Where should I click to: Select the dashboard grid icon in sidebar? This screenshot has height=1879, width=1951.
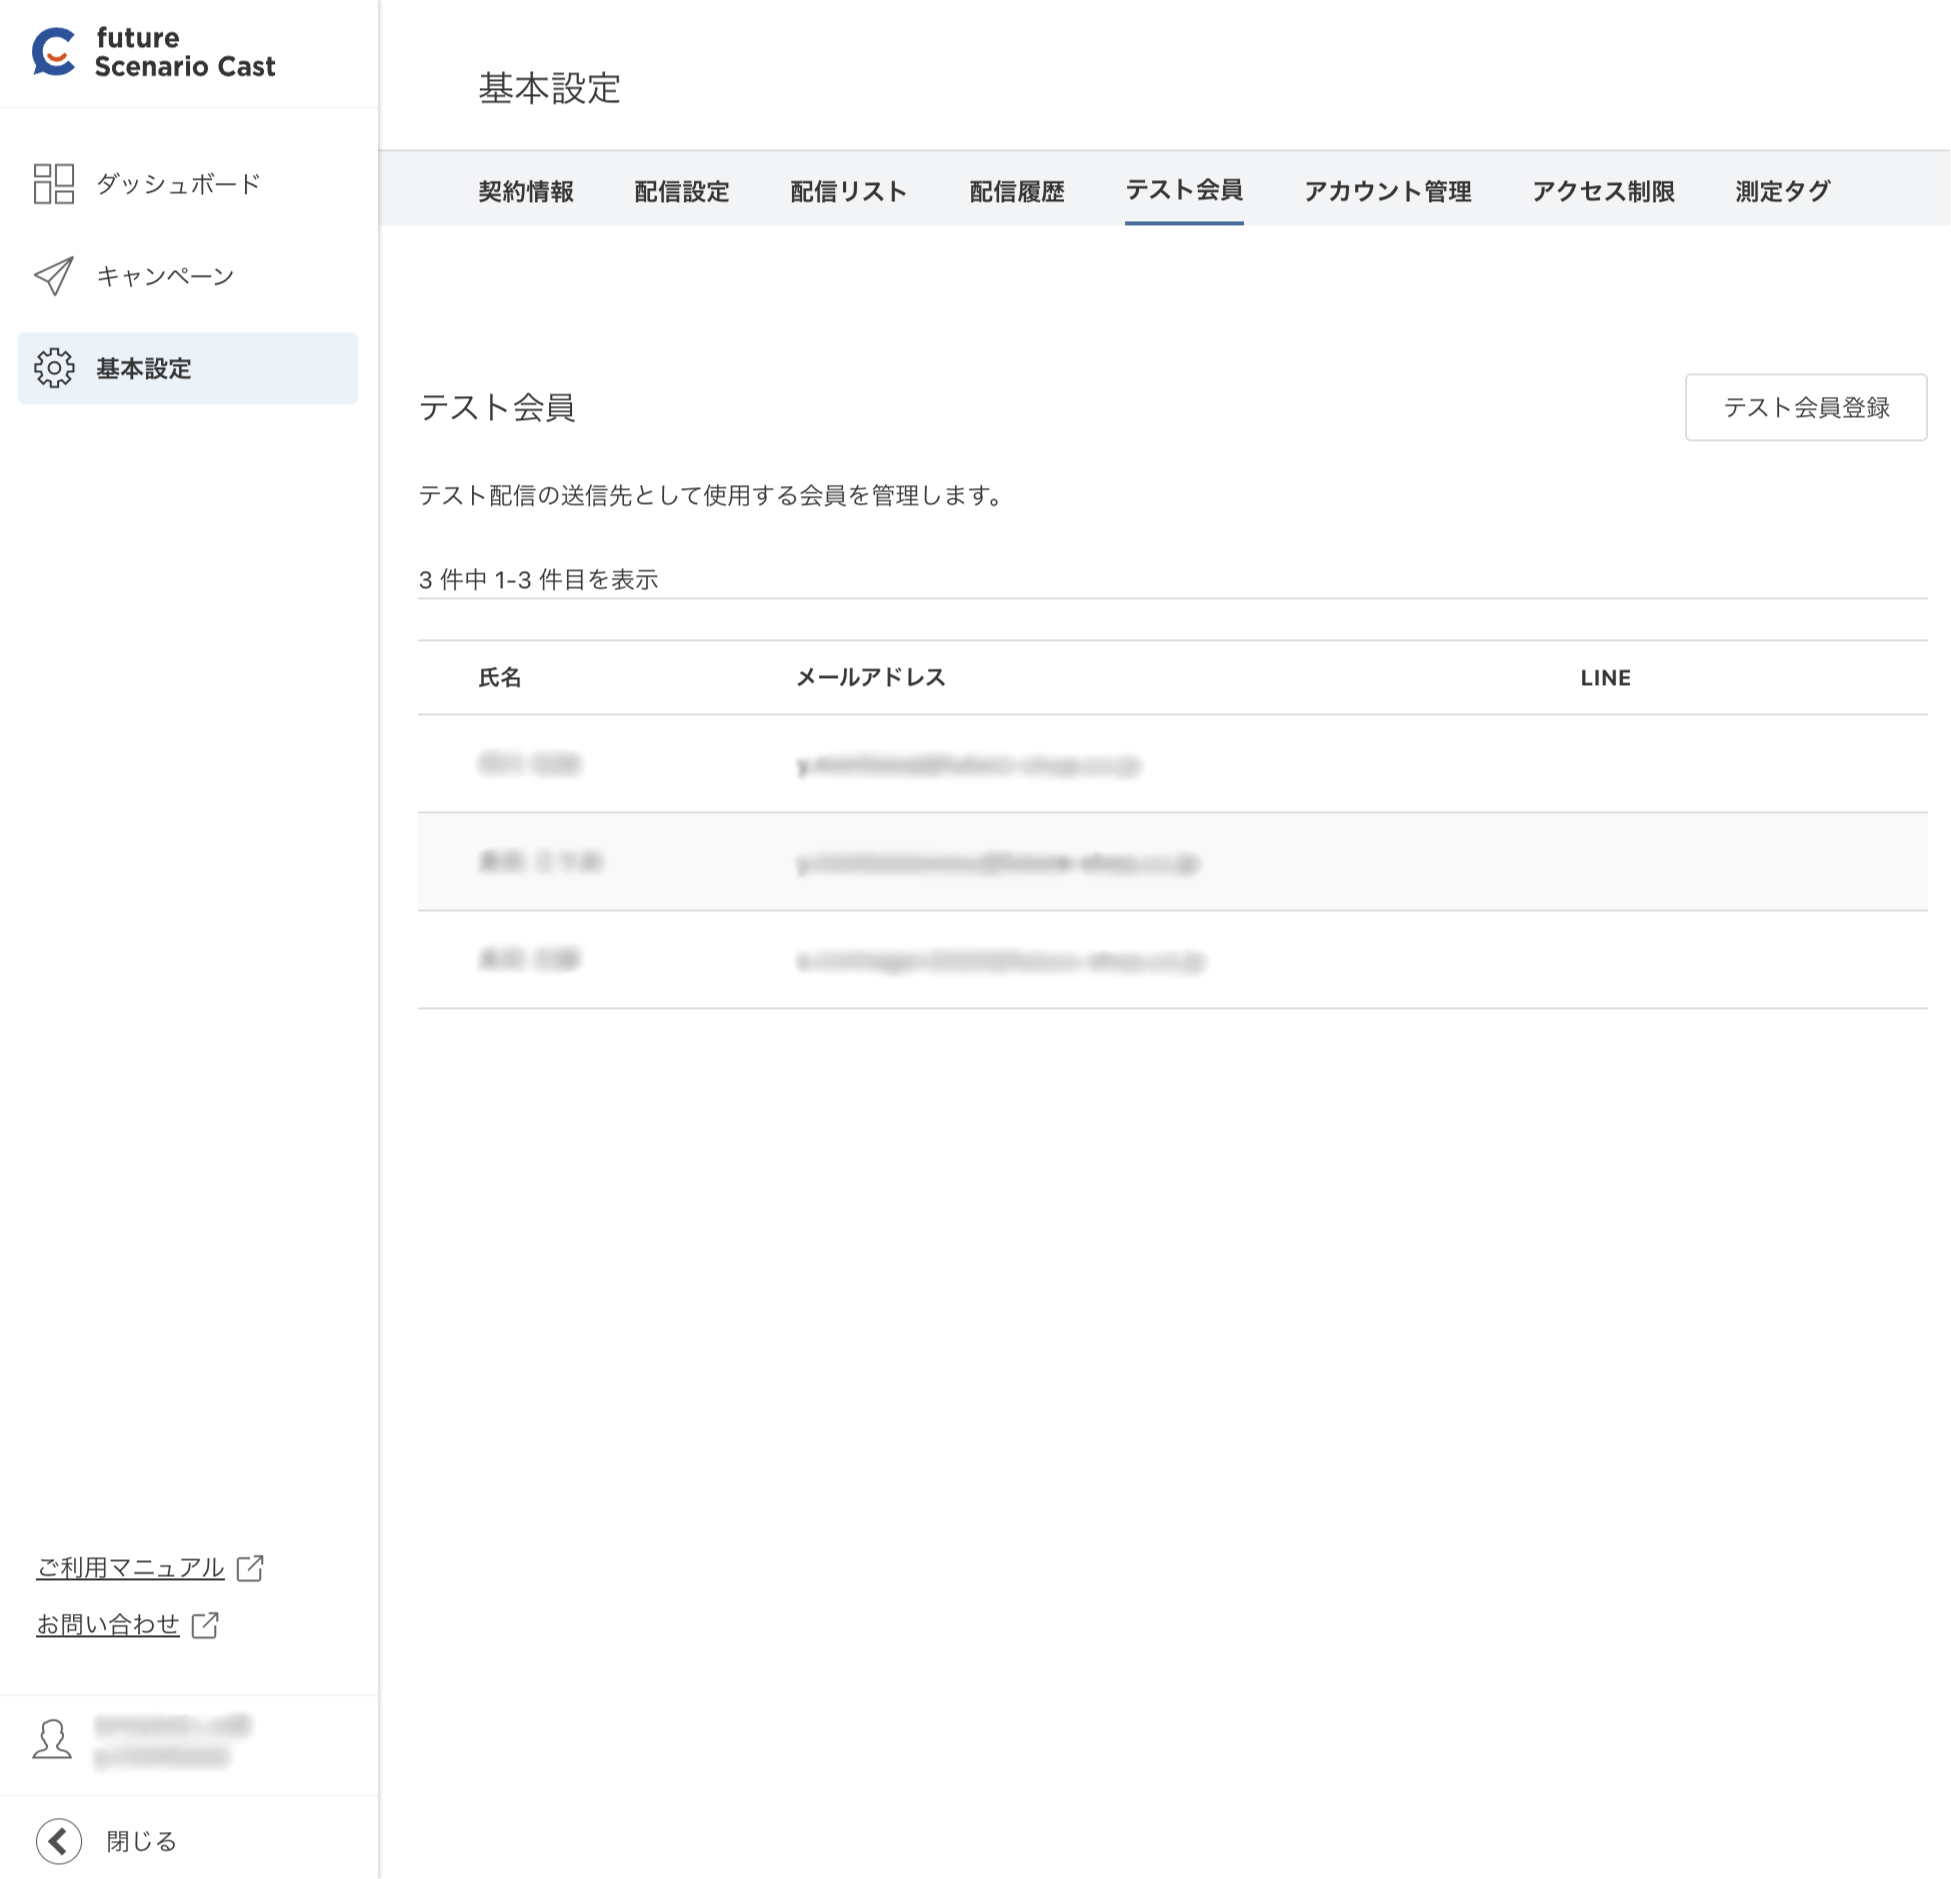[55, 185]
